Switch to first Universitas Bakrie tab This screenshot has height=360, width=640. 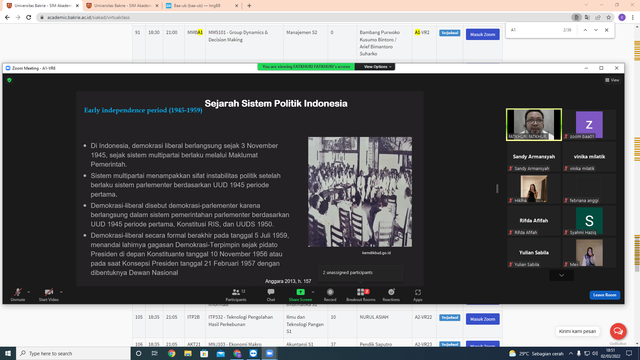[x=41, y=6]
